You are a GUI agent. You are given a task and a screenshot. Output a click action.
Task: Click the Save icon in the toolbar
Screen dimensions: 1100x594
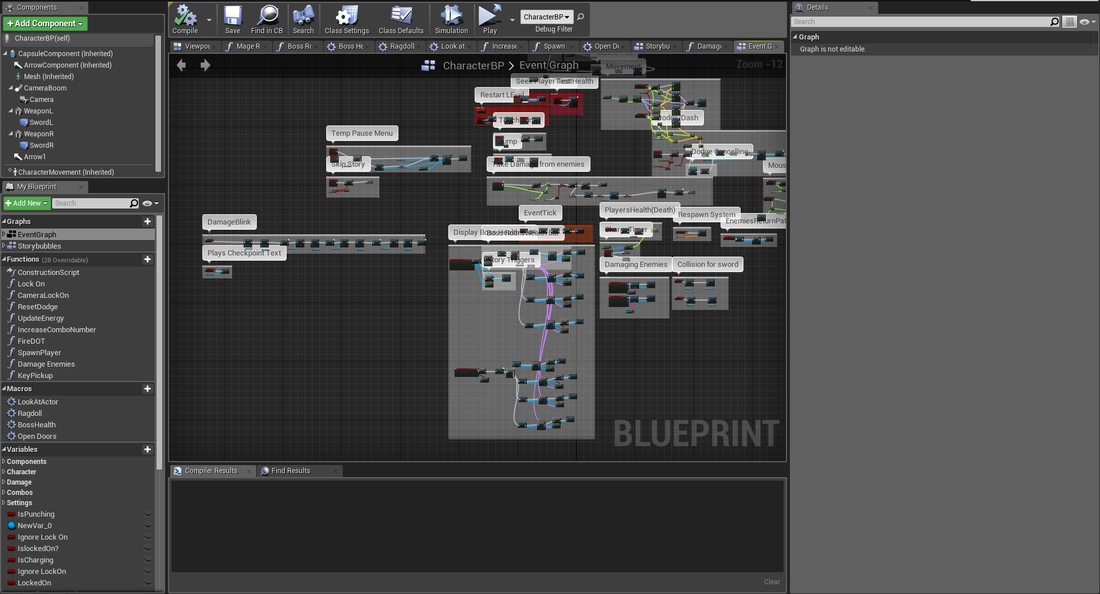pos(232,15)
